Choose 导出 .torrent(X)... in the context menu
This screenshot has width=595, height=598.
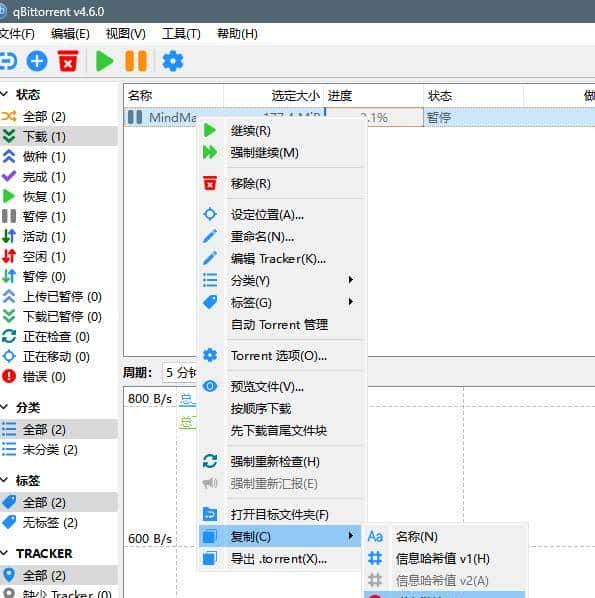click(x=281, y=559)
